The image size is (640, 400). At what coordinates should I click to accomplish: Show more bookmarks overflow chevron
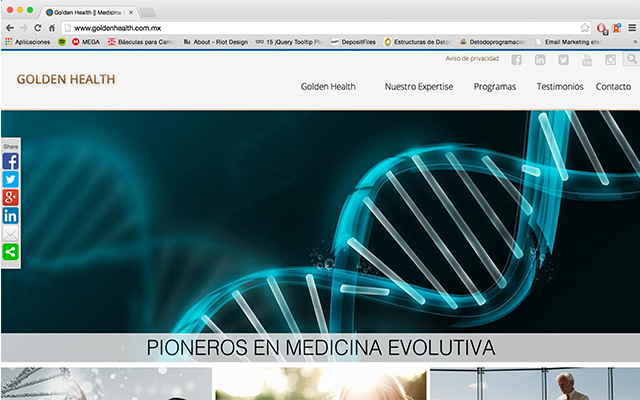point(635,42)
